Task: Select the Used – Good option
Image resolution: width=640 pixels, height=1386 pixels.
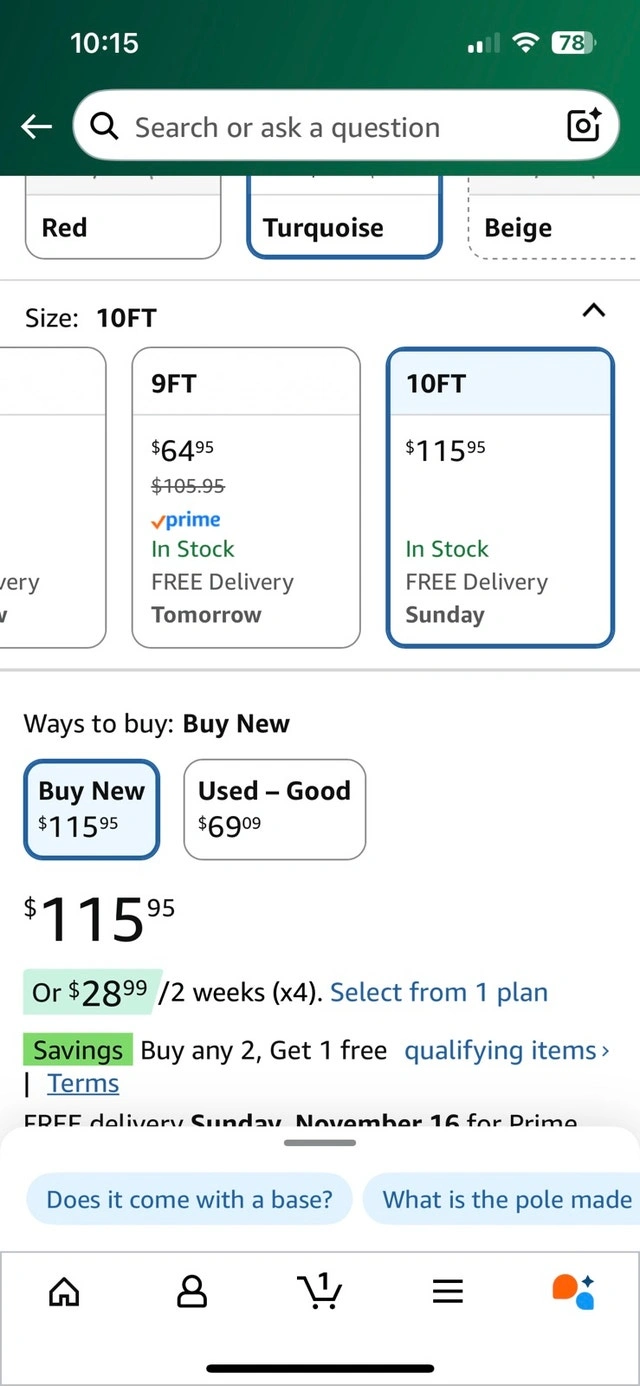Action: coord(274,808)
